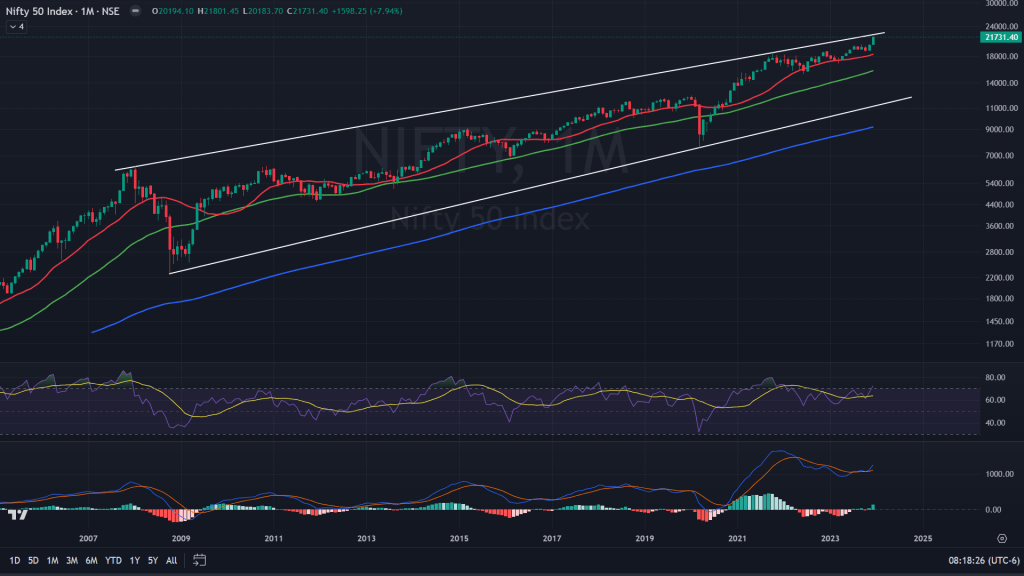Show All available data range

172,561
